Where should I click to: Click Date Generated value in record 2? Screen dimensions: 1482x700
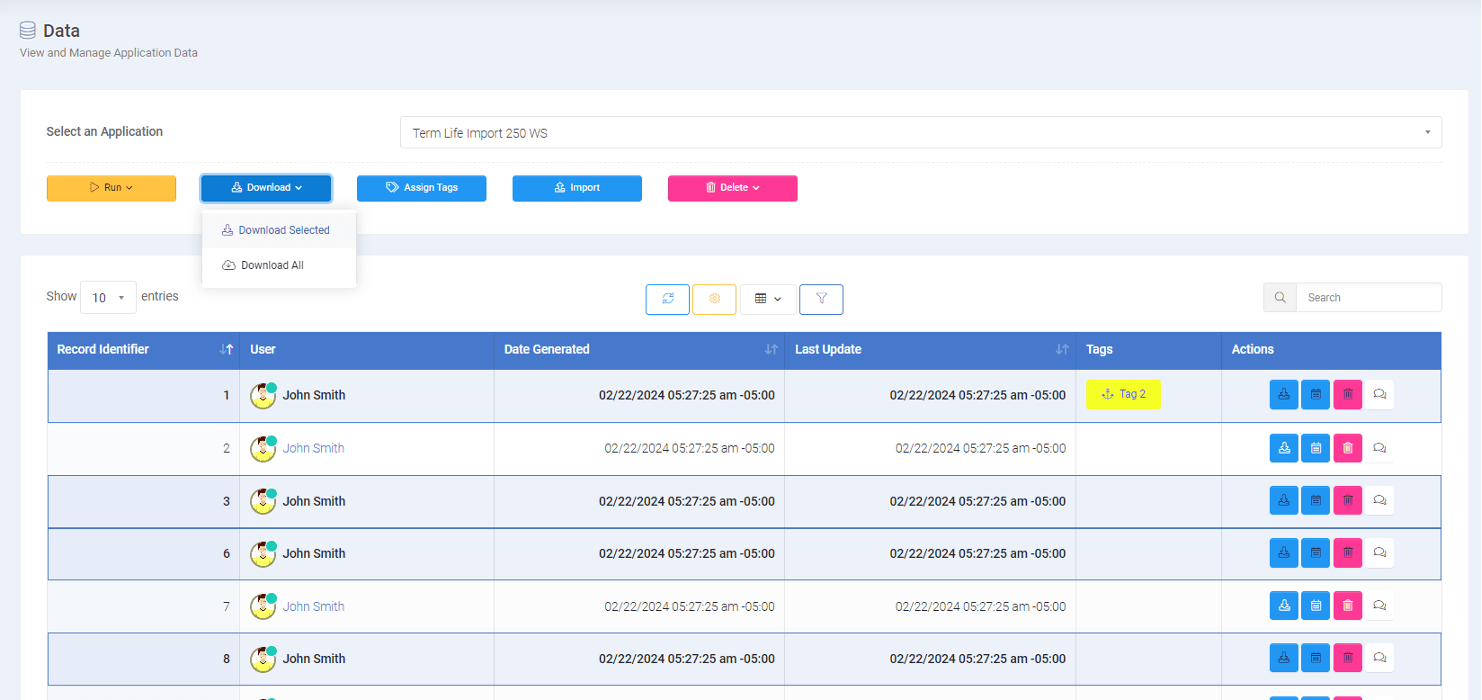pyautogui.click(x=689, y=448)
